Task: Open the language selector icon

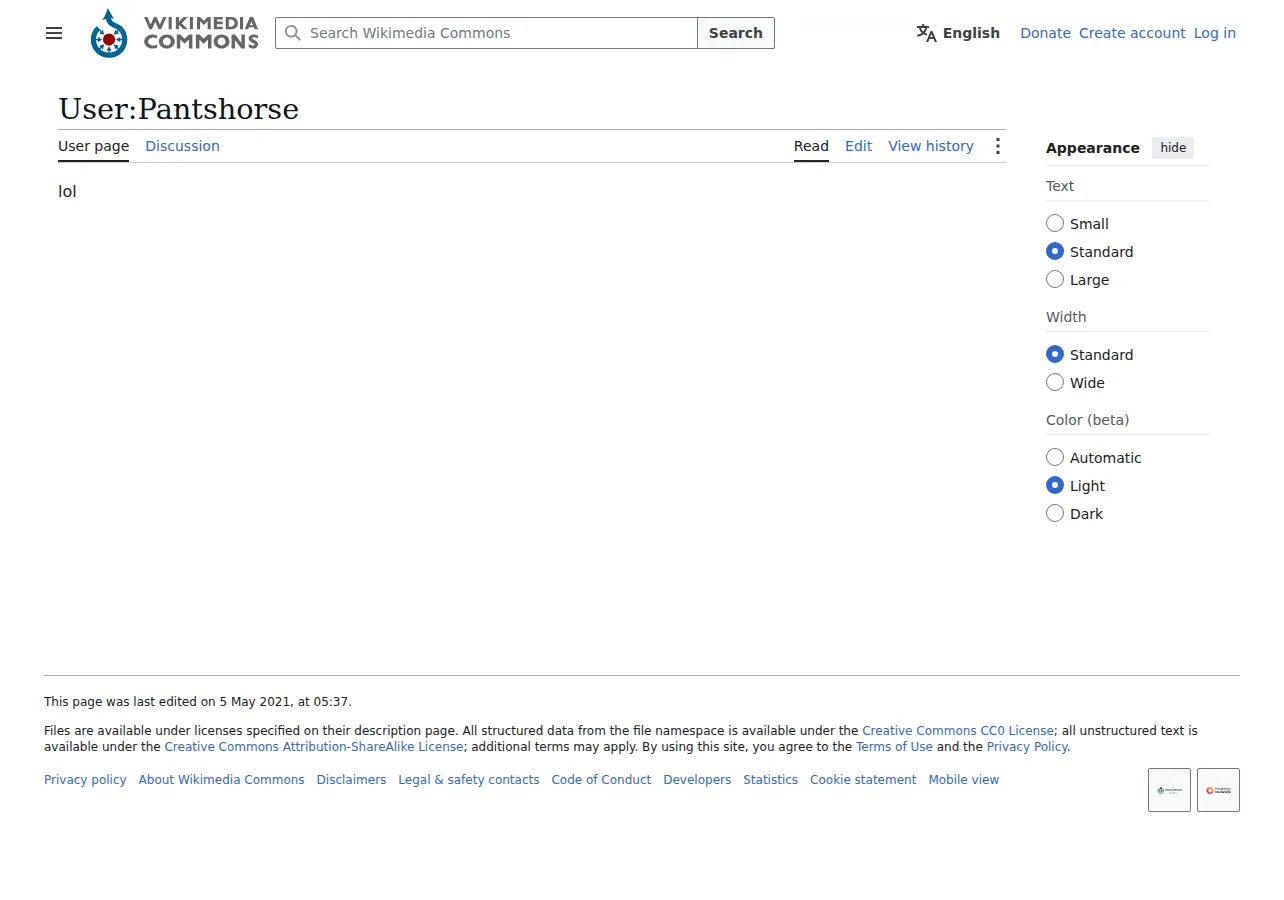Action: (x=927, y=33)
